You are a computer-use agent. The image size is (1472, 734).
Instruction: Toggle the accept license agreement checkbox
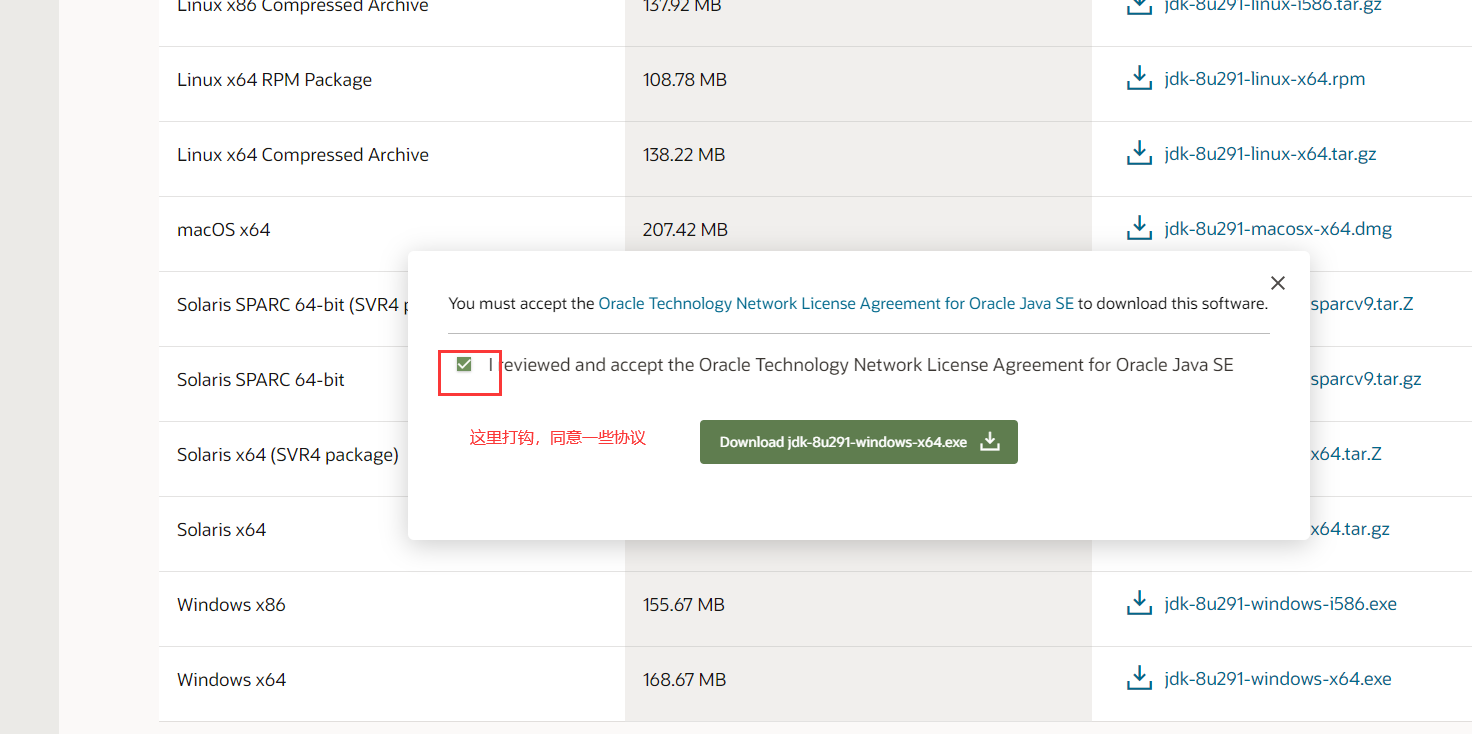point(464,364)
